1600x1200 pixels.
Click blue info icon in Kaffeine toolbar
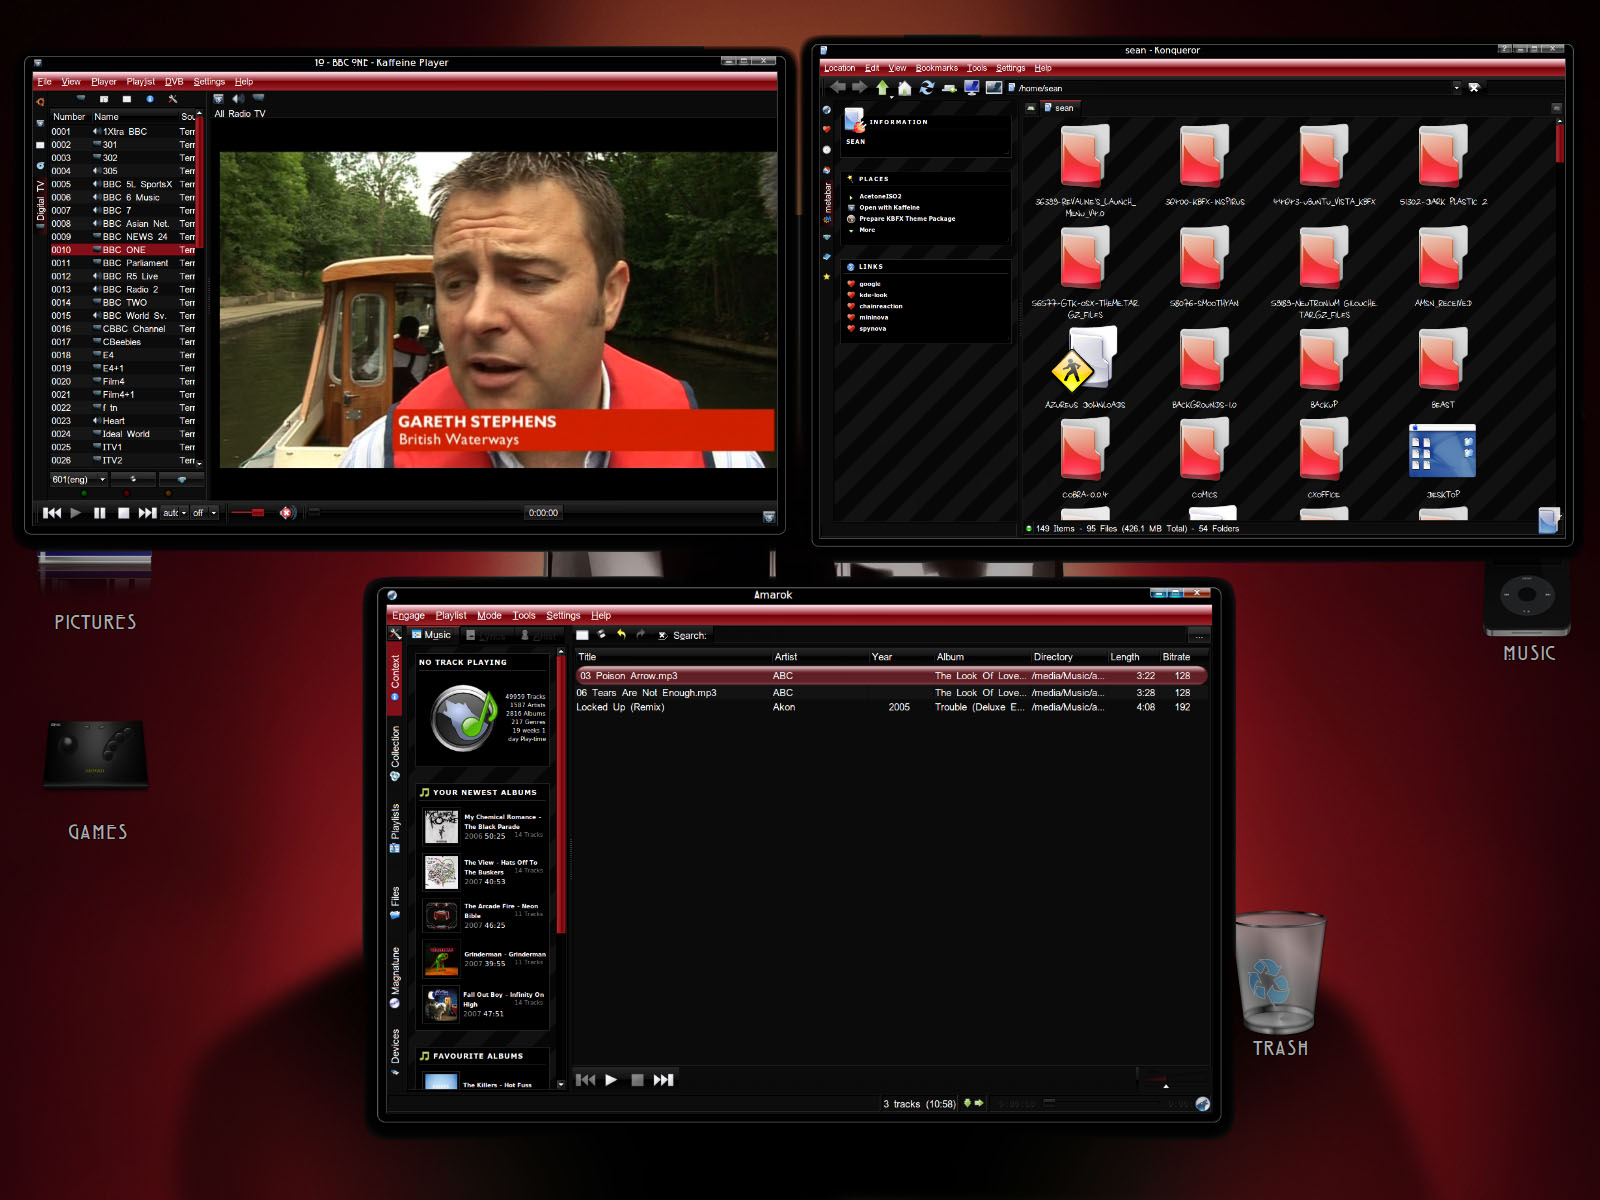150,99
